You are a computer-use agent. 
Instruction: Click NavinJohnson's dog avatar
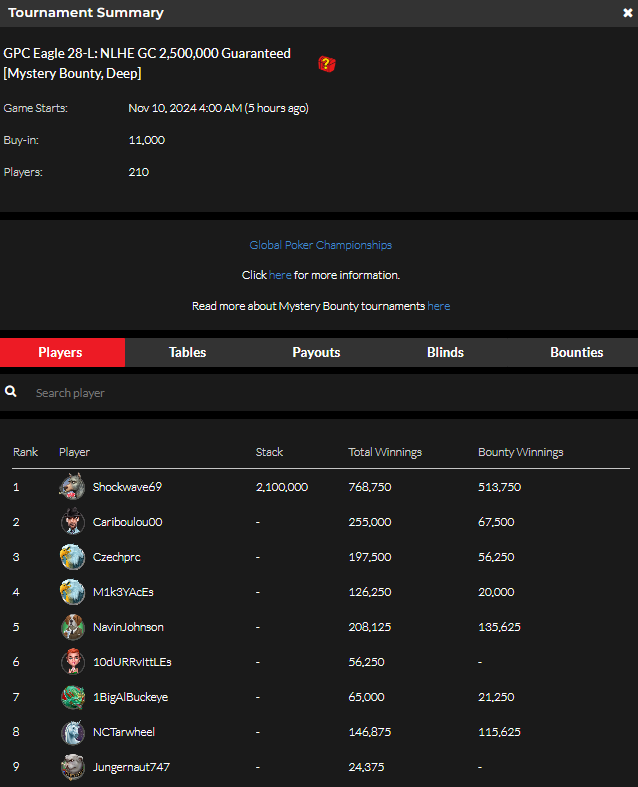click(x=72, y=627)
